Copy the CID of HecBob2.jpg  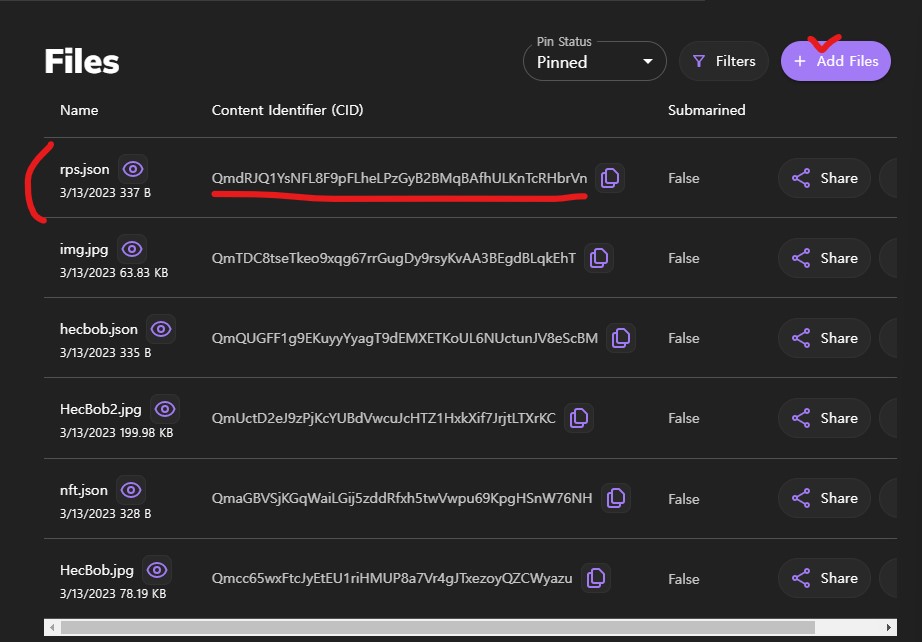[579, 418]
